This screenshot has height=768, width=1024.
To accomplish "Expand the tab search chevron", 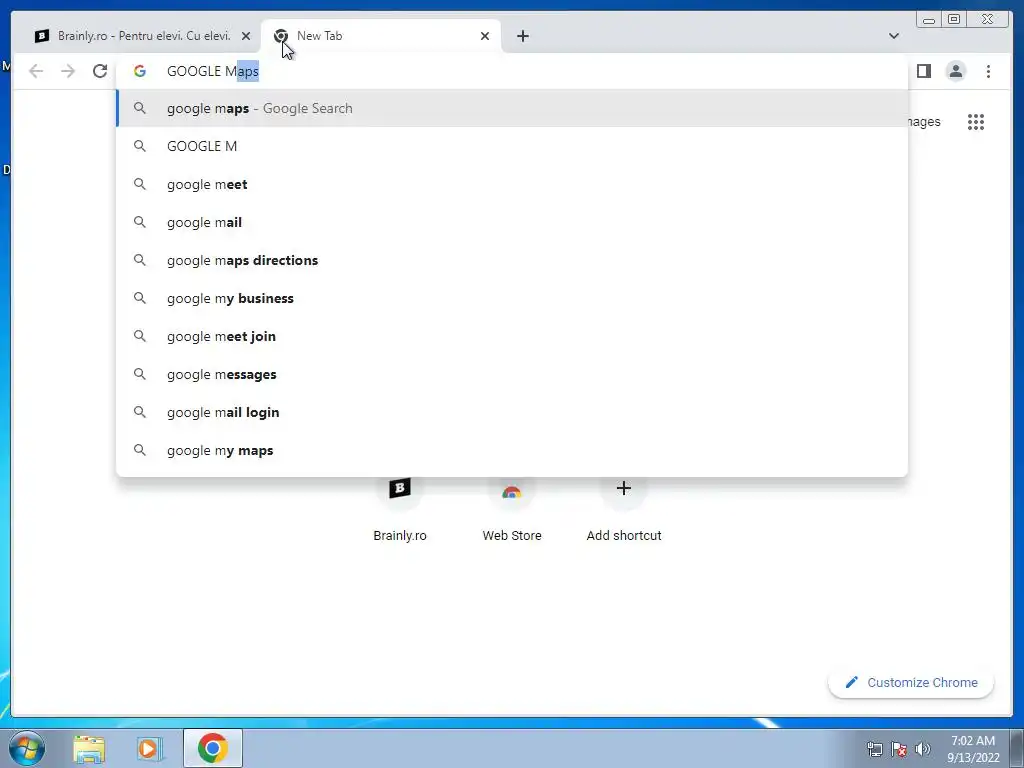I will 894,36.
